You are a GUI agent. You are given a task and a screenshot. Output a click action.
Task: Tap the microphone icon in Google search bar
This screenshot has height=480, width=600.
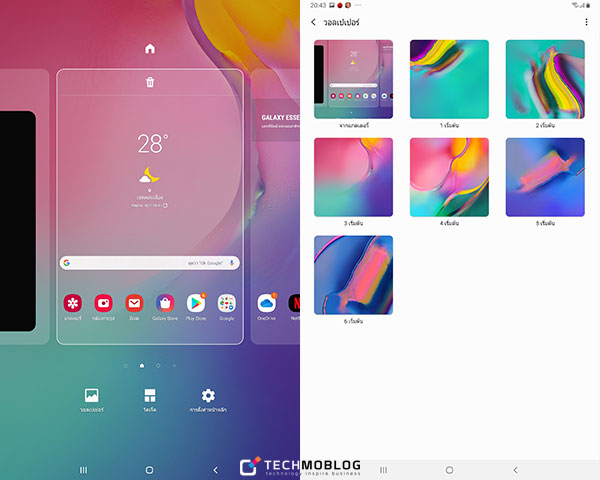coord(232,263)
